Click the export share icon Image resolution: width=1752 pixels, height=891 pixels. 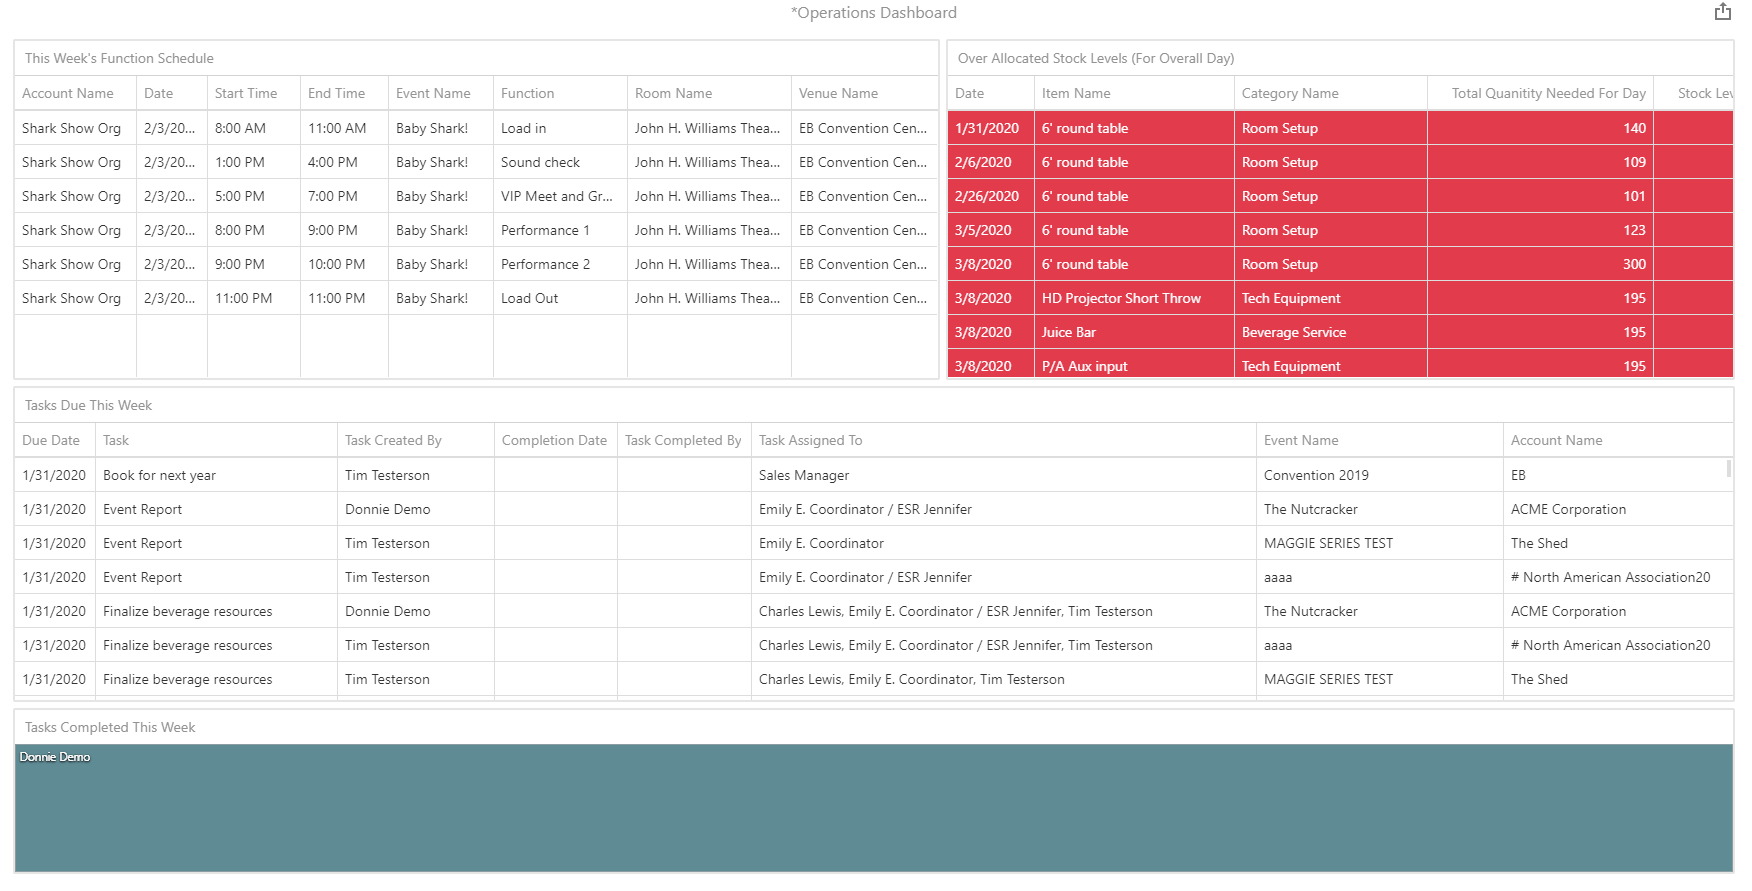(x=1722, y=12)
